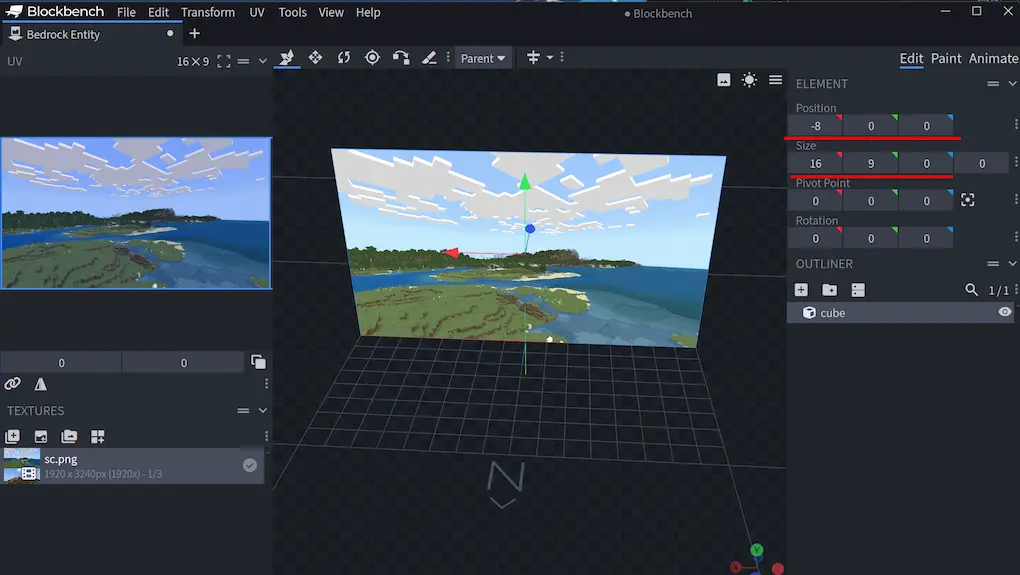This screenshot has width=1020, height=575.
Task: Click the outliner toggle options icon
Action: 858,290
